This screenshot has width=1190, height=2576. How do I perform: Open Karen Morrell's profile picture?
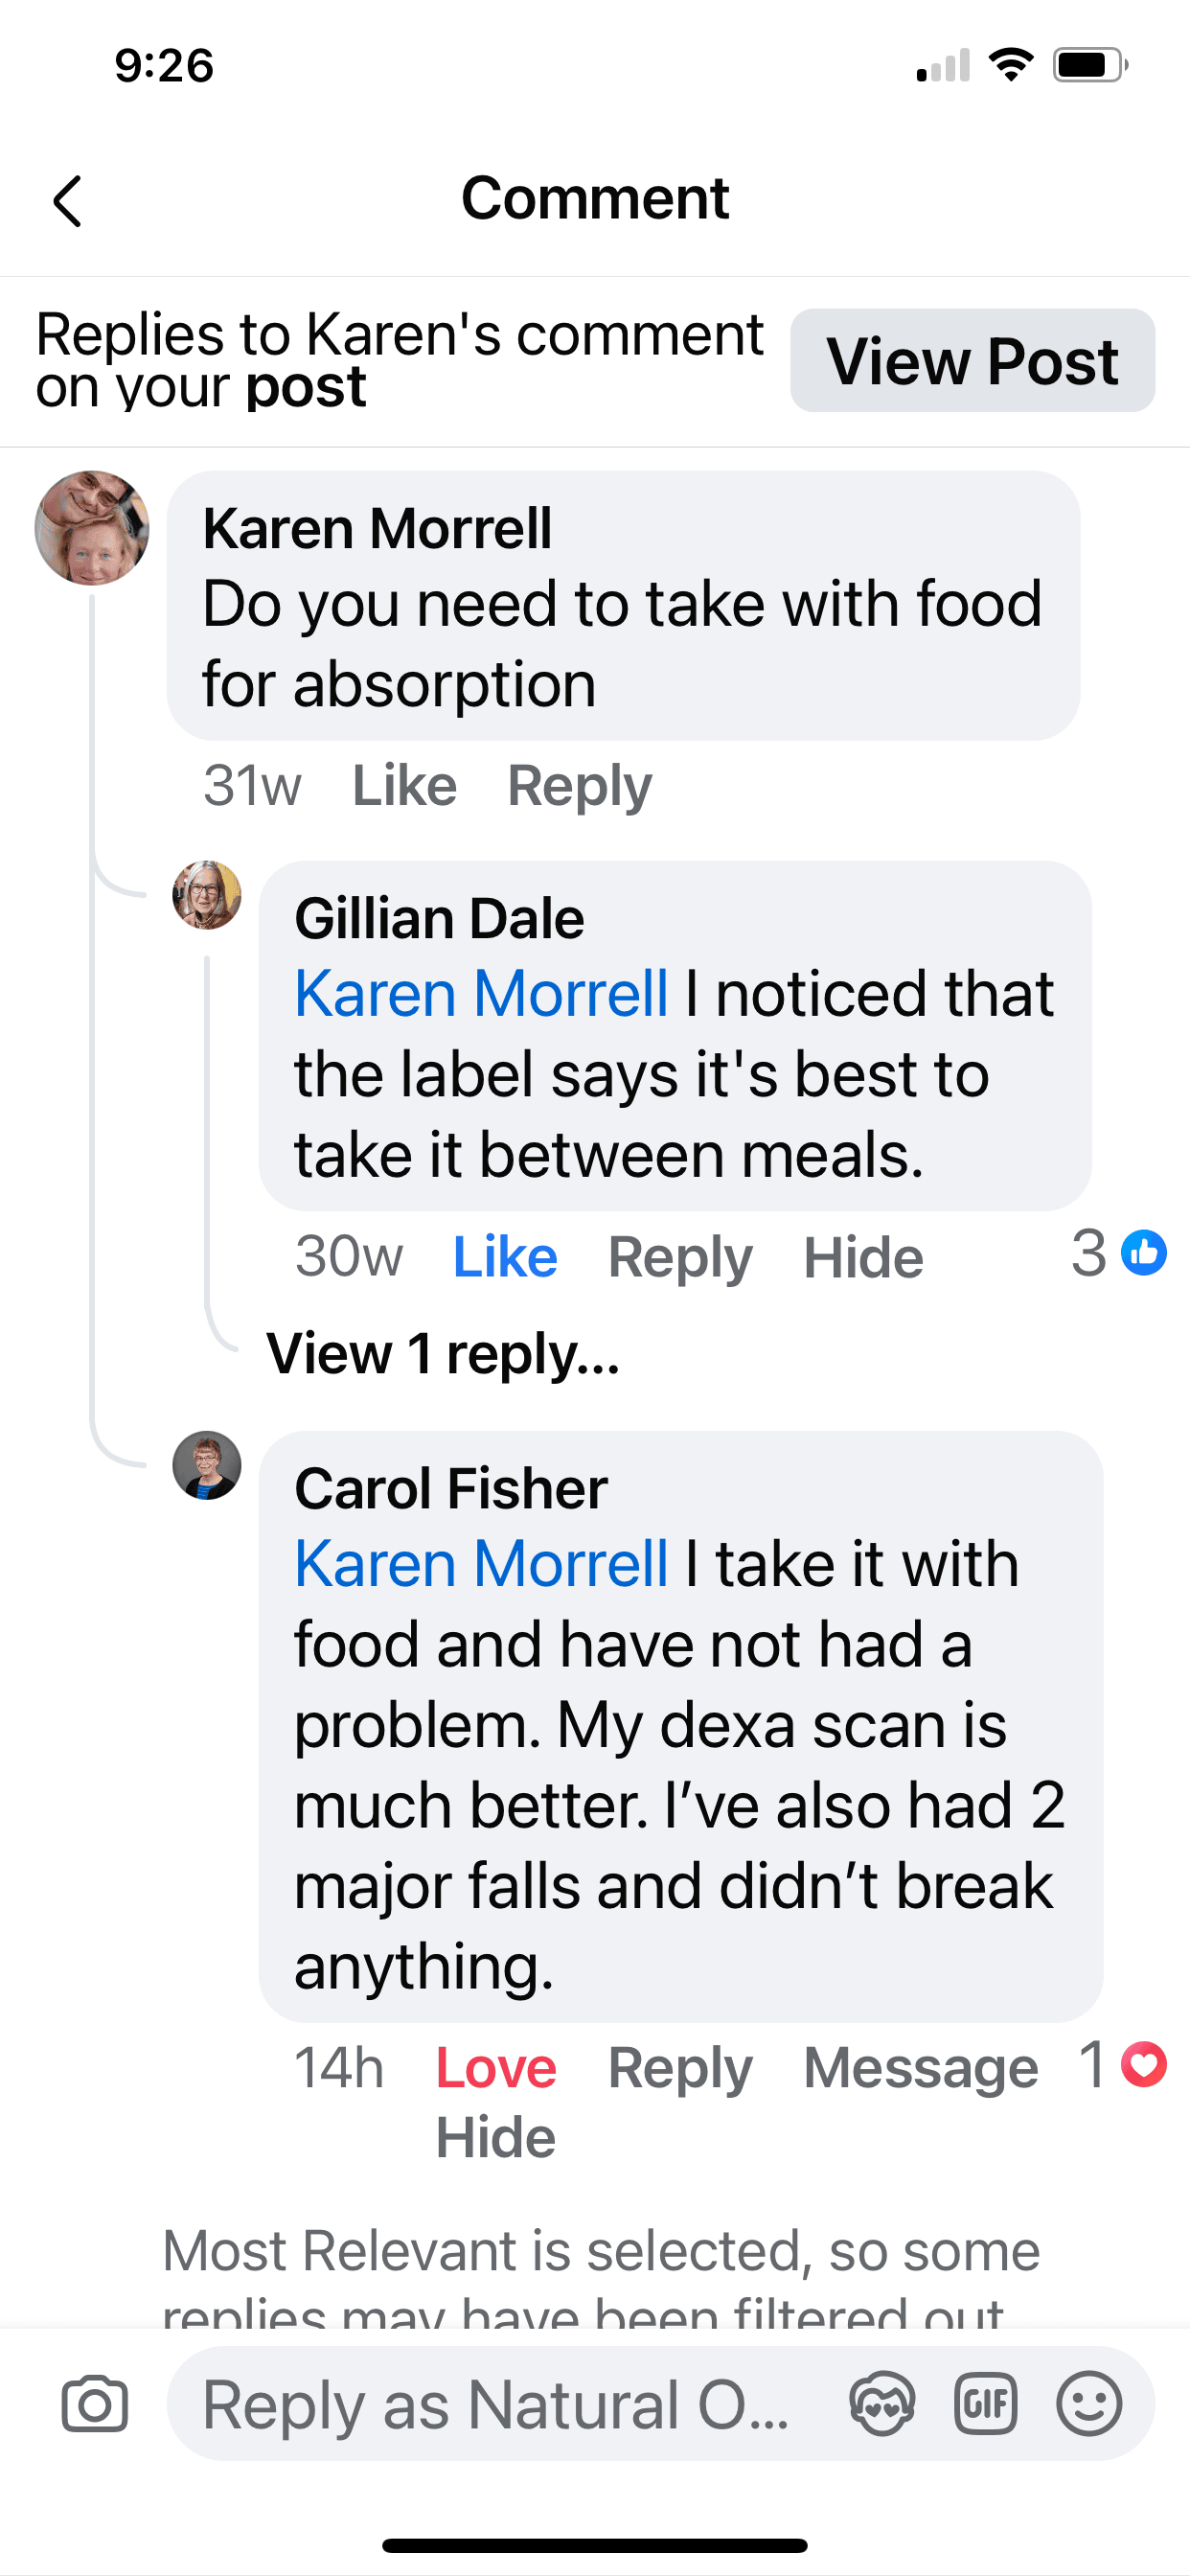(x=92, y=528)
